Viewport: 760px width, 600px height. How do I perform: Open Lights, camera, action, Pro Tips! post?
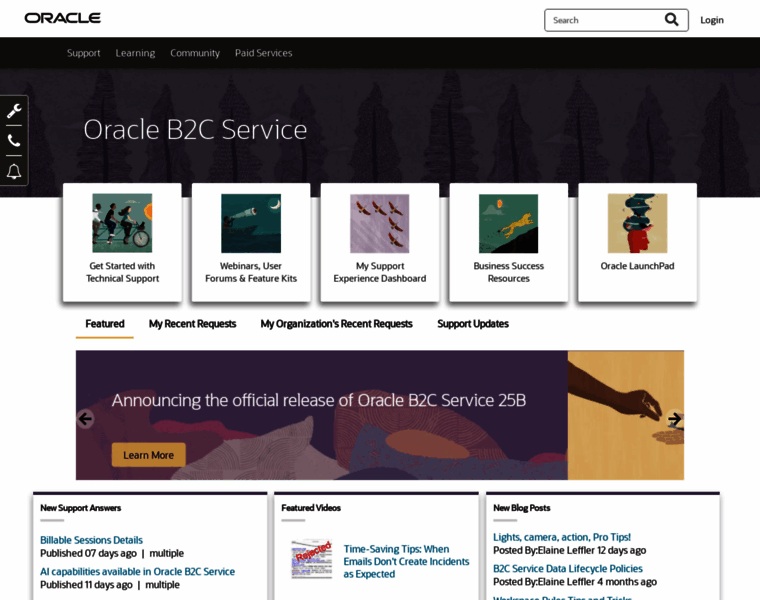click(x=562, y=537)
